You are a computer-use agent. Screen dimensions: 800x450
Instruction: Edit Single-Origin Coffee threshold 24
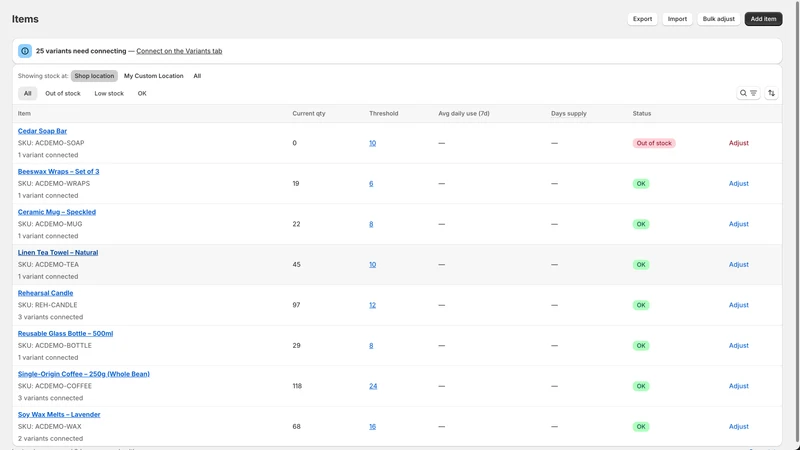coord(373,386)
